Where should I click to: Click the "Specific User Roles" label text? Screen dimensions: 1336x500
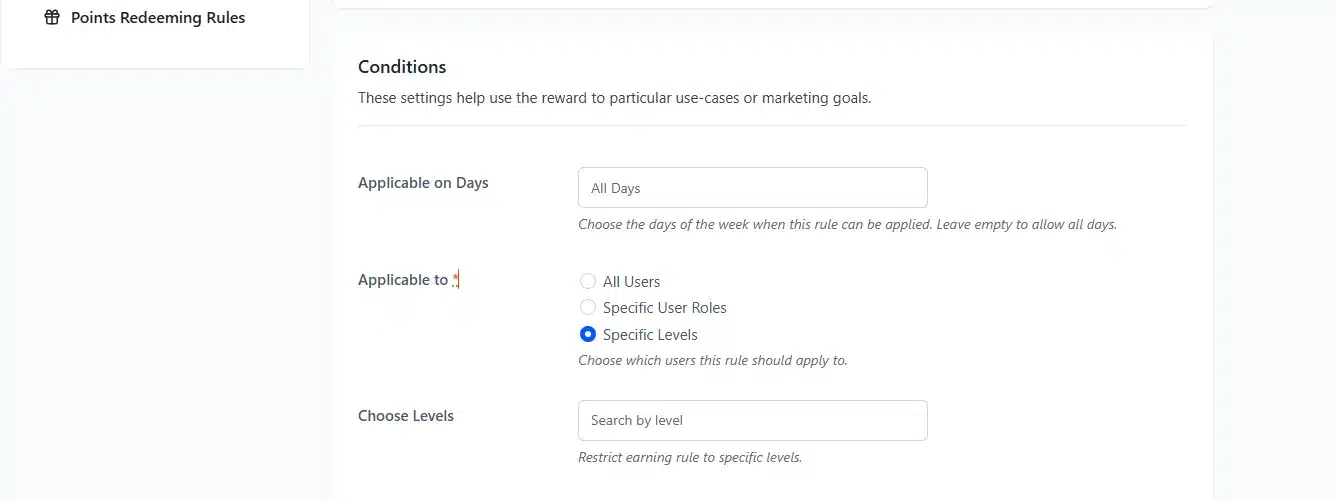point(664,308)
